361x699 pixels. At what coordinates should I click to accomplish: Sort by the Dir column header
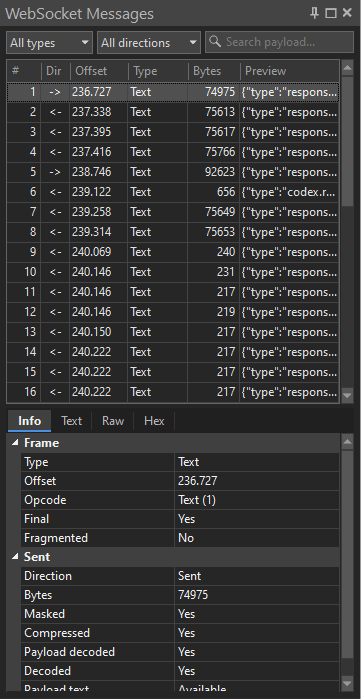pyautogui.click(x=56, y=71)
